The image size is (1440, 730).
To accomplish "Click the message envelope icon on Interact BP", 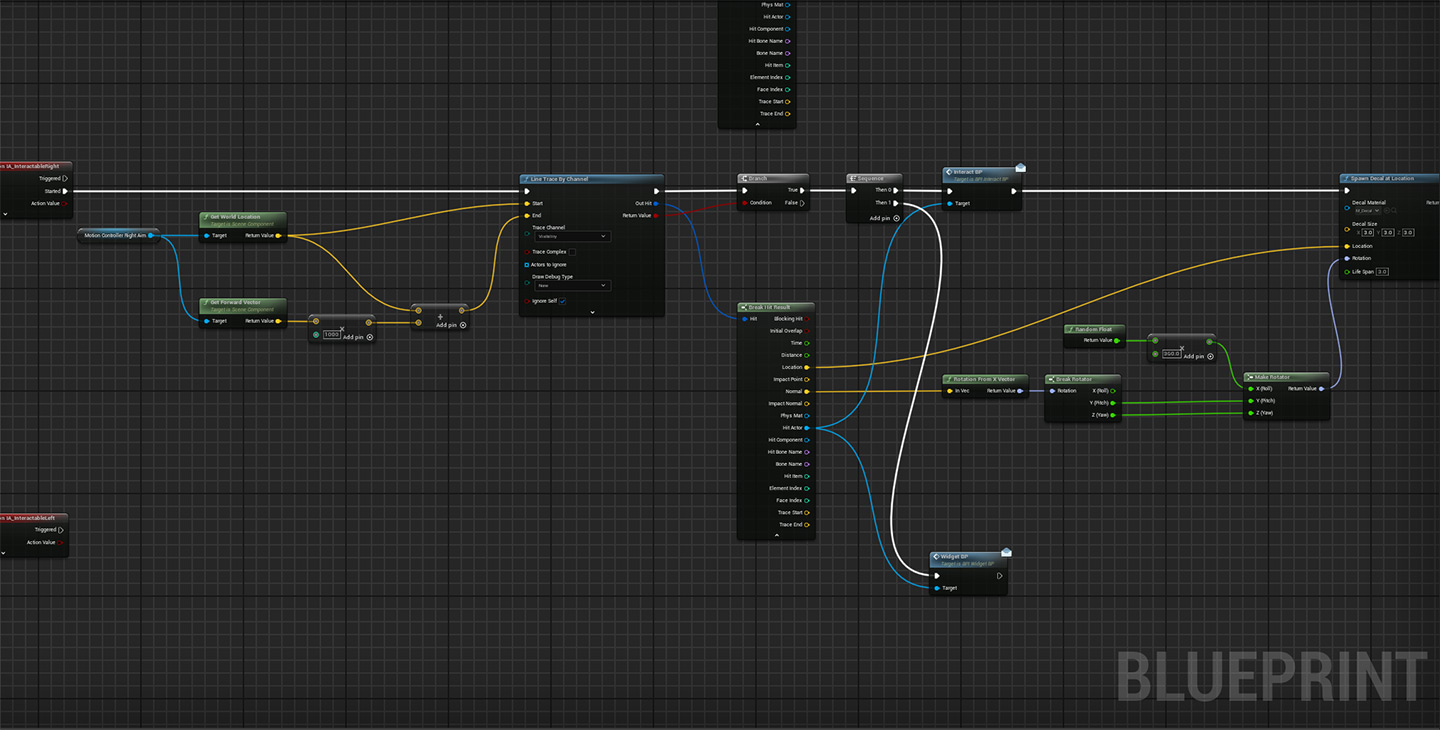I will tap(1020, 168).
